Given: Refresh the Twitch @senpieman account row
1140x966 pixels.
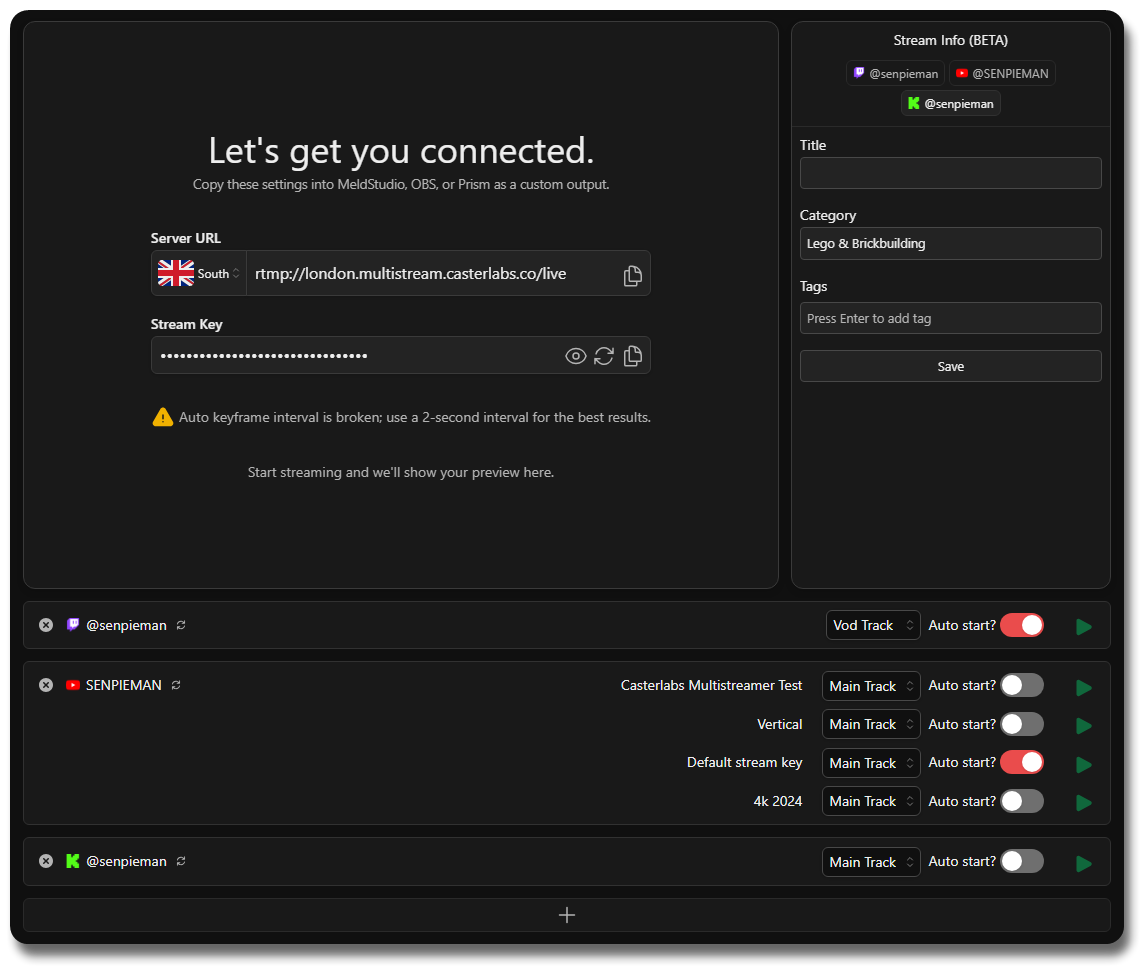Looking at the screenshot, I should pyautogui.click(x=180, y=624).
